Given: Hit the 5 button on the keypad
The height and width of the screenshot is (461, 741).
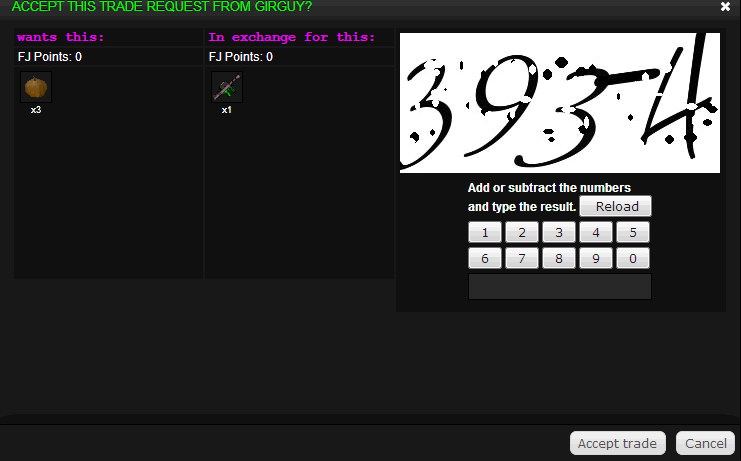Looking at the screenshot, I should 632,232.
